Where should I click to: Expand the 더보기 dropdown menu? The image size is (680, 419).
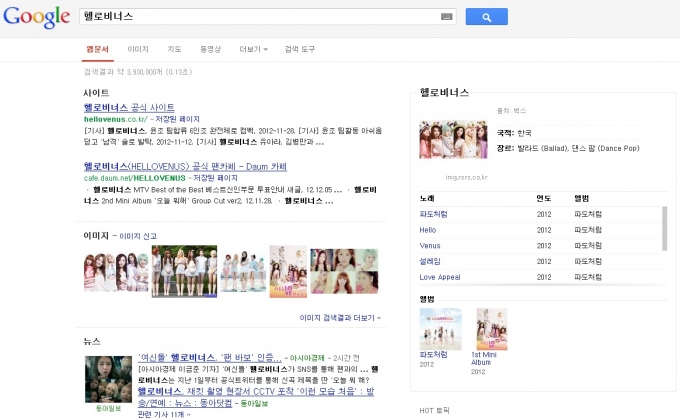click(x=253, y=49)
